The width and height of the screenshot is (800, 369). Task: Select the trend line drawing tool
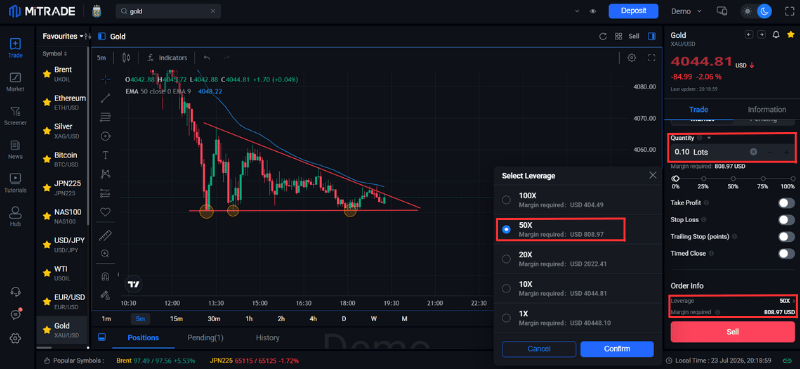pyautogui.click(x=106, y=98)
